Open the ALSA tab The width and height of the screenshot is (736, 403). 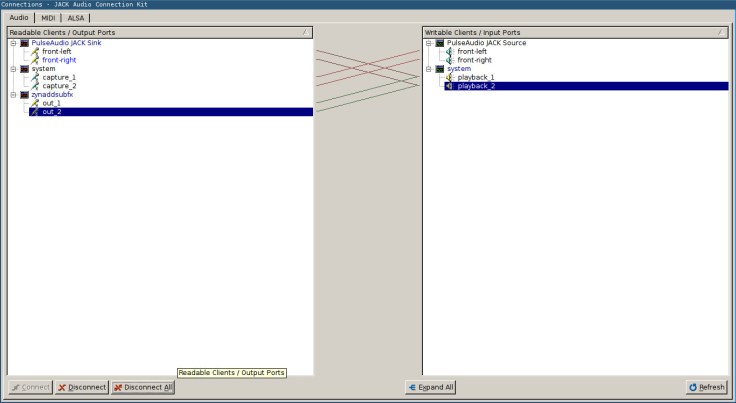click(76, 18)
